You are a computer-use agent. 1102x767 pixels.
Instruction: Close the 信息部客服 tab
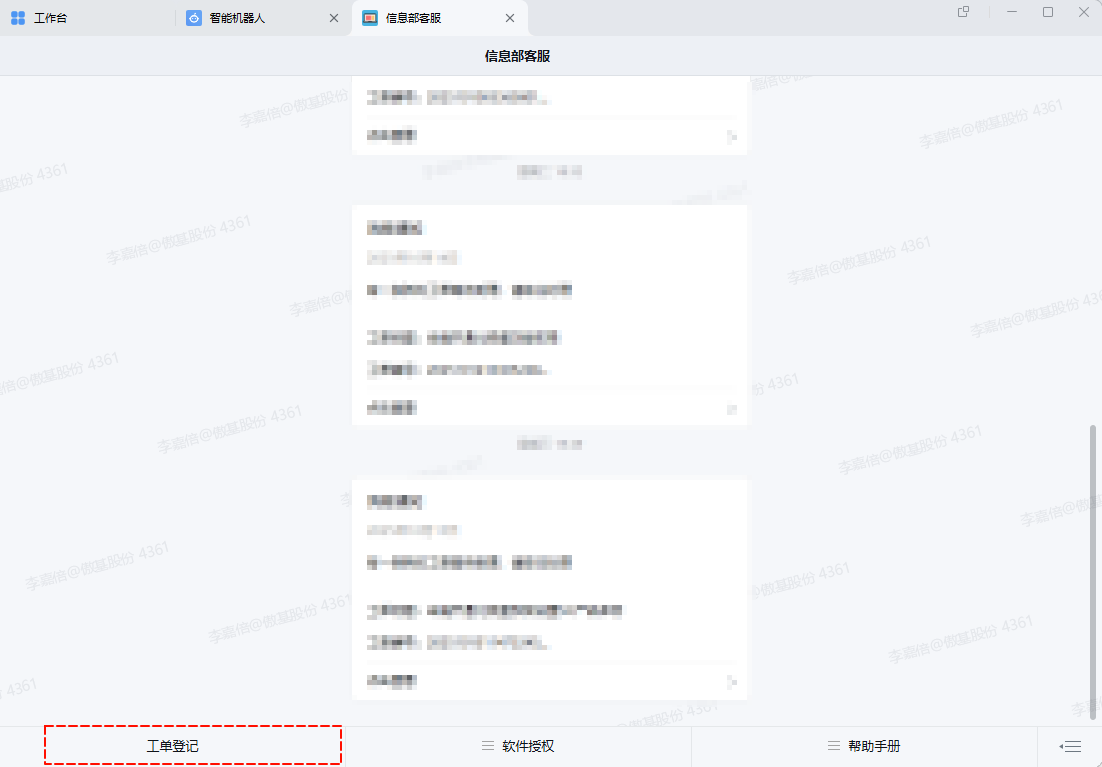tap(510, 18)
